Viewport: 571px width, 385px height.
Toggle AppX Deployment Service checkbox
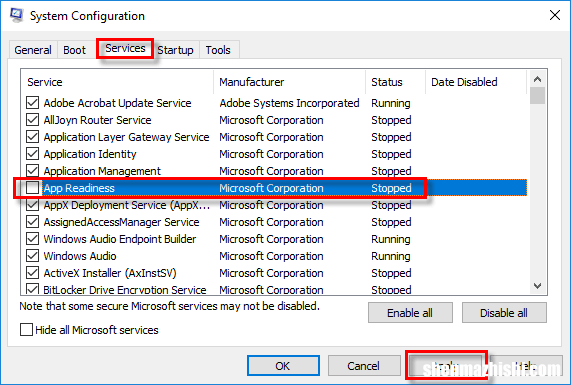pos(32,205)
